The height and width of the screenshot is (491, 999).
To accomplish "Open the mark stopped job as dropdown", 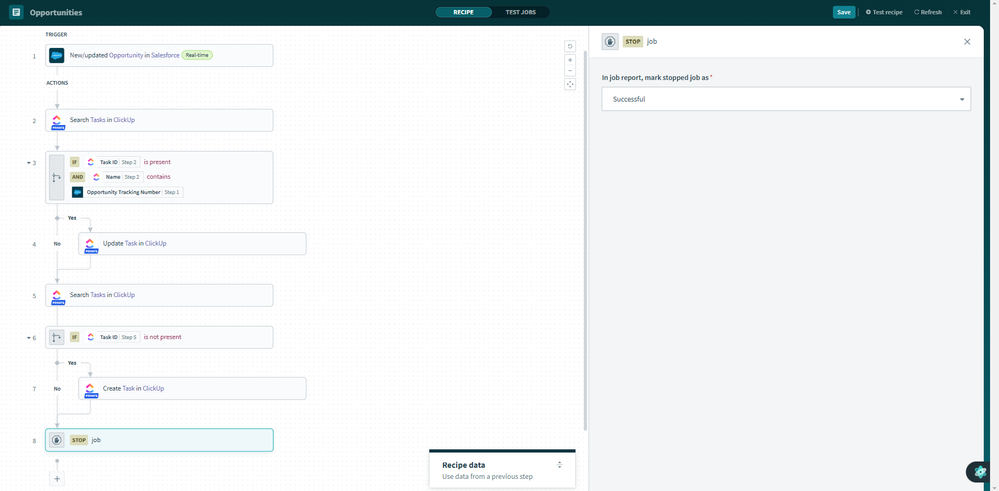I will (x=786, y=99).
